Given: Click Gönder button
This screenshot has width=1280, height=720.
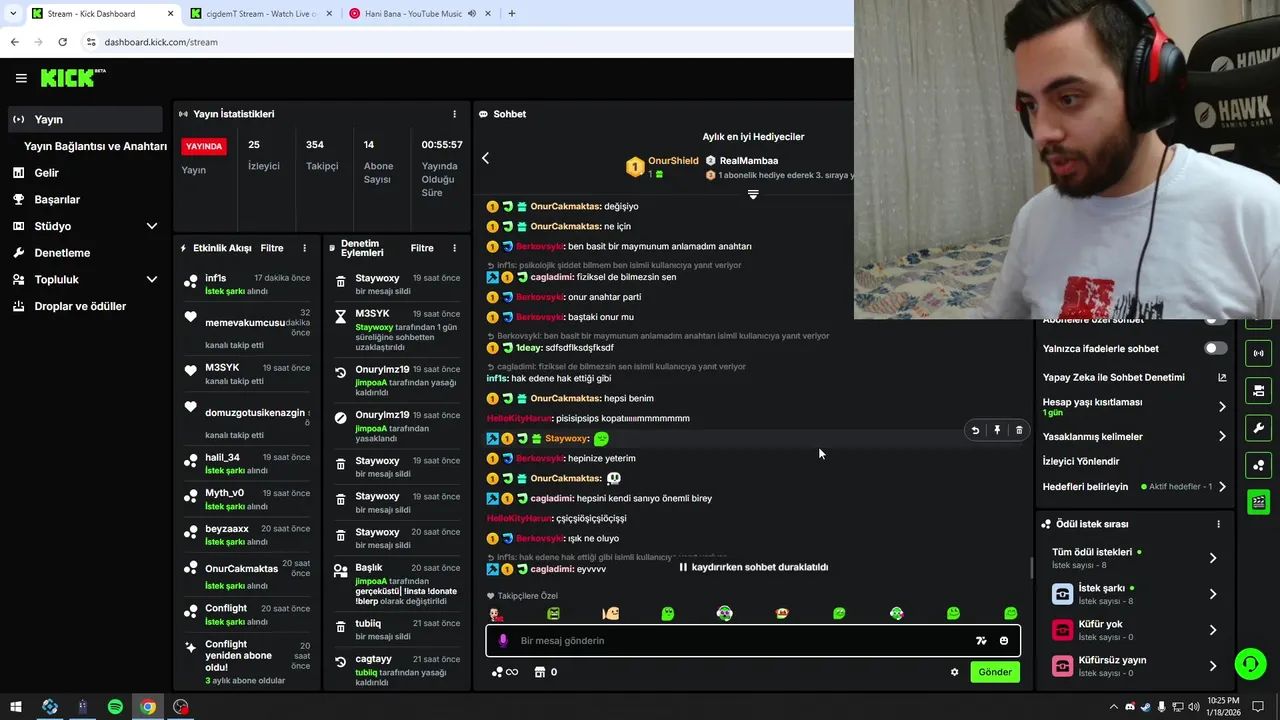Looking at the screenshot, I should coord(994,672).
